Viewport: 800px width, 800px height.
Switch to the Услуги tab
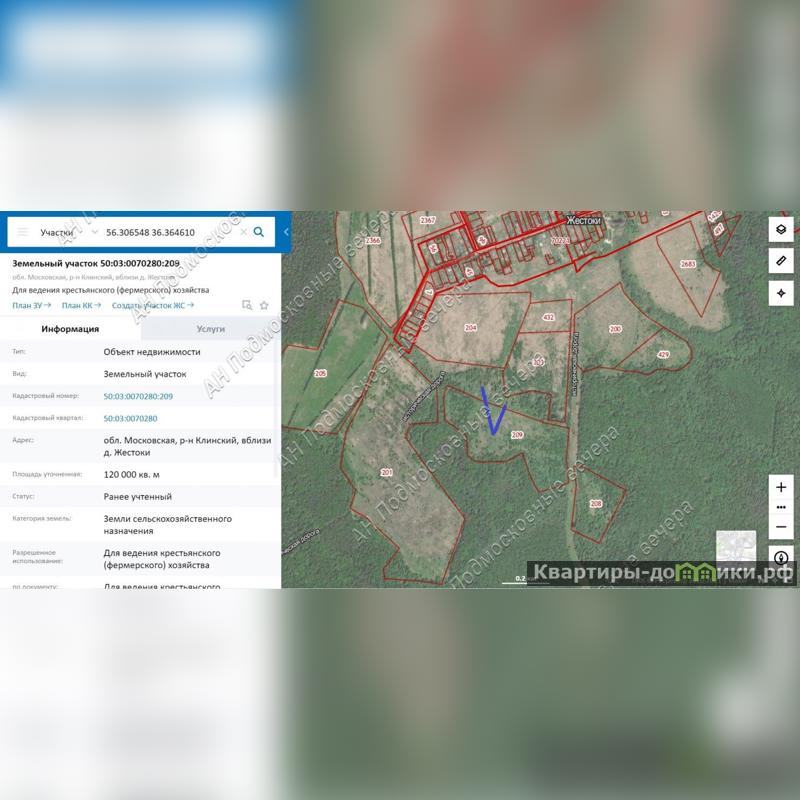pos(210,329)
